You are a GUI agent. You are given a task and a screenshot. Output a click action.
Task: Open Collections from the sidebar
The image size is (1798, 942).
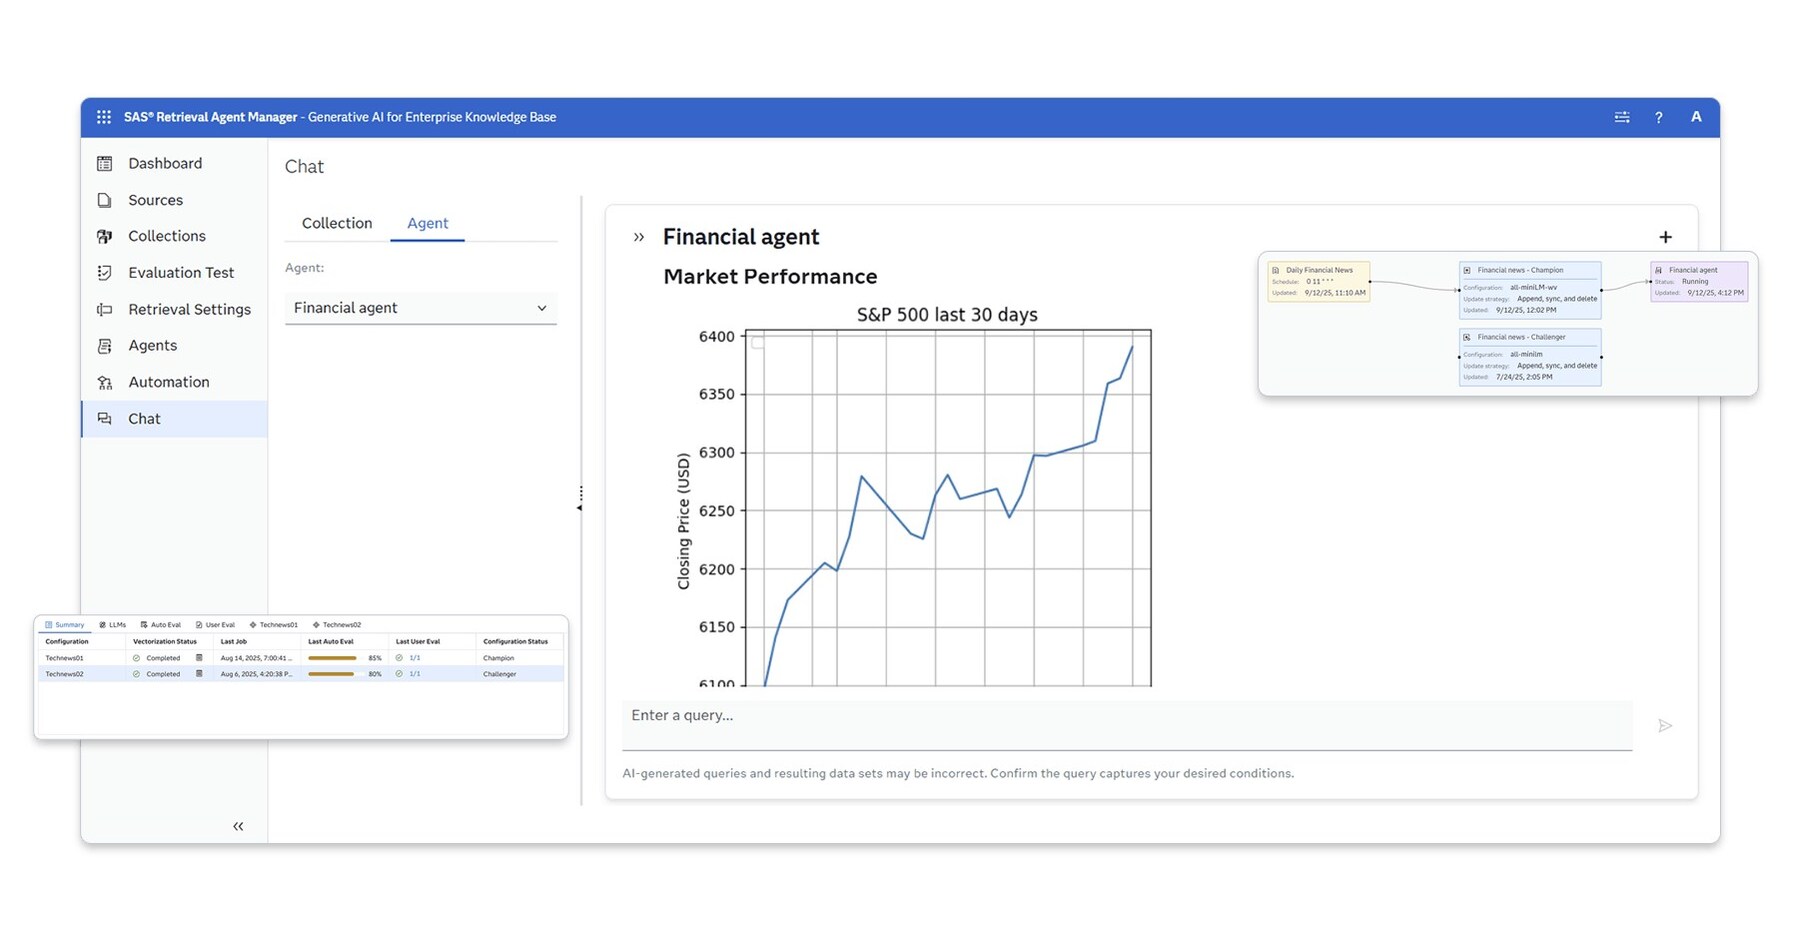click(105, 236)
